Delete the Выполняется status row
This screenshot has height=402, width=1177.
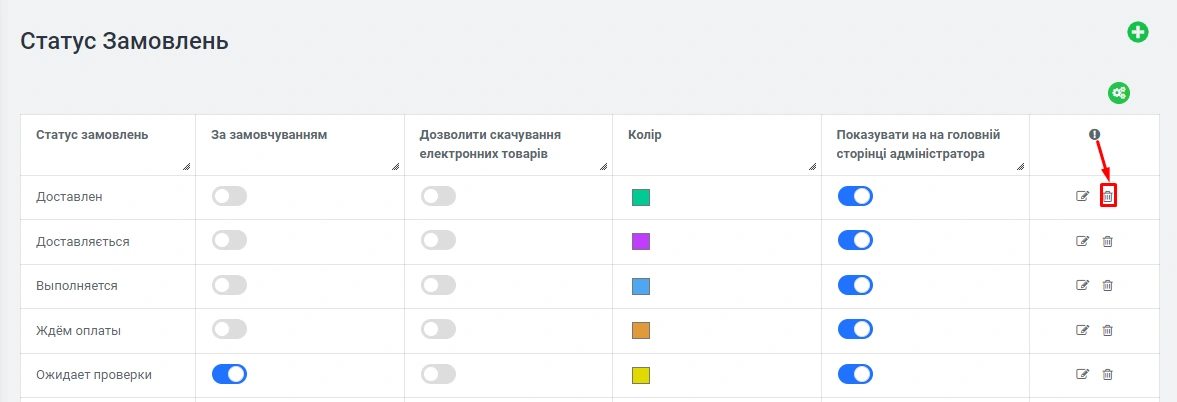1108,286
